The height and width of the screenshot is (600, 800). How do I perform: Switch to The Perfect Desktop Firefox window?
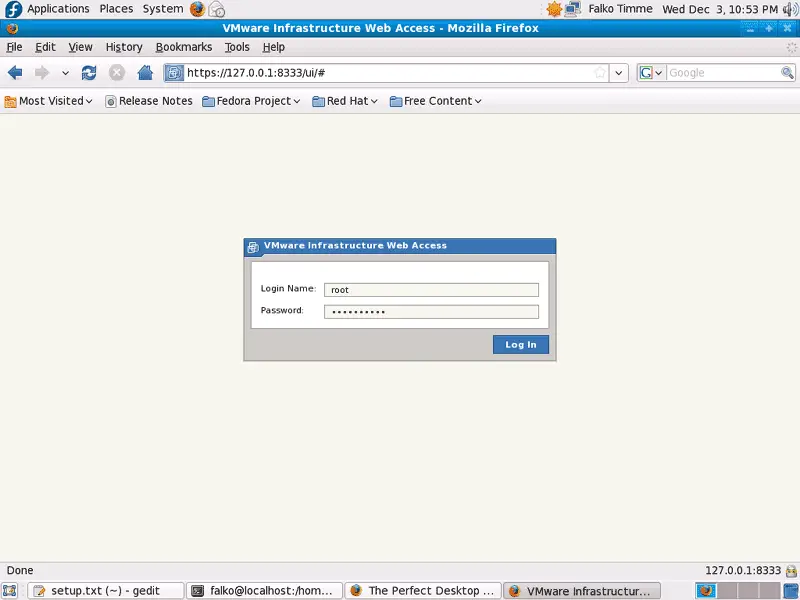[423, 591]
